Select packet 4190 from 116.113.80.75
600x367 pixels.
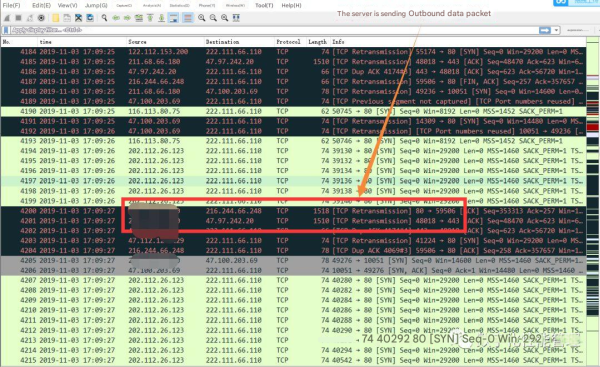(293, 111)
